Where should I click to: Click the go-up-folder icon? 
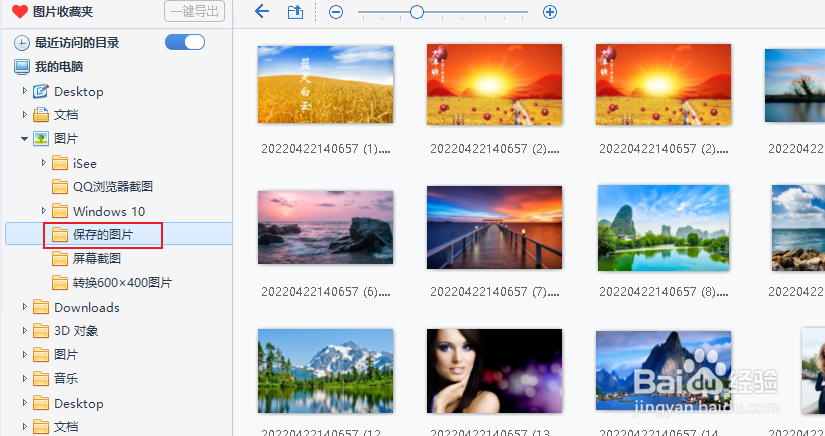(x=295, y=12)
